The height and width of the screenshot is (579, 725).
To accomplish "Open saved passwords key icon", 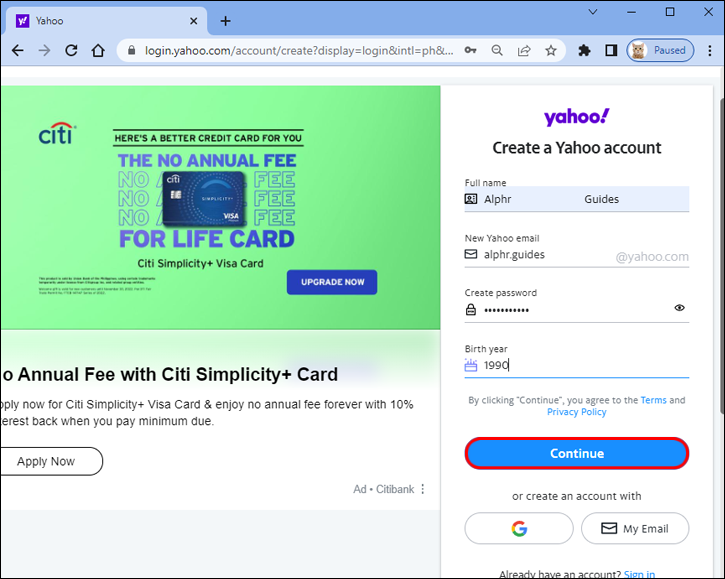I will [x=470, y=50].
